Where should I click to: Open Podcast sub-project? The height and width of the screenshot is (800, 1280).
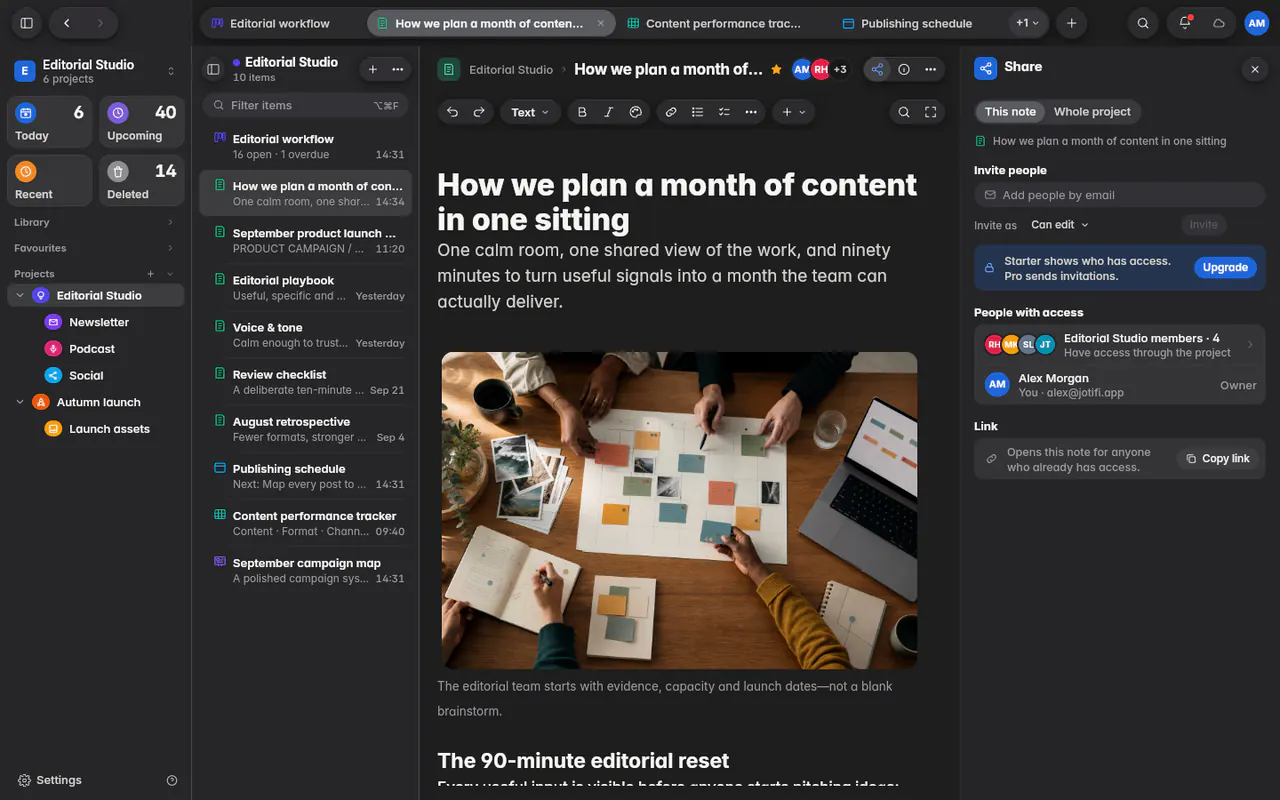pyautogui.click(x=92, y=349)
